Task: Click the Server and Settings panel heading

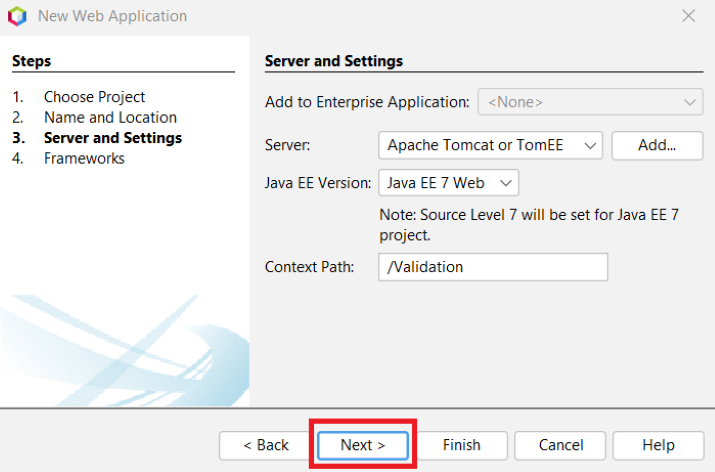Action: [333, 61]
